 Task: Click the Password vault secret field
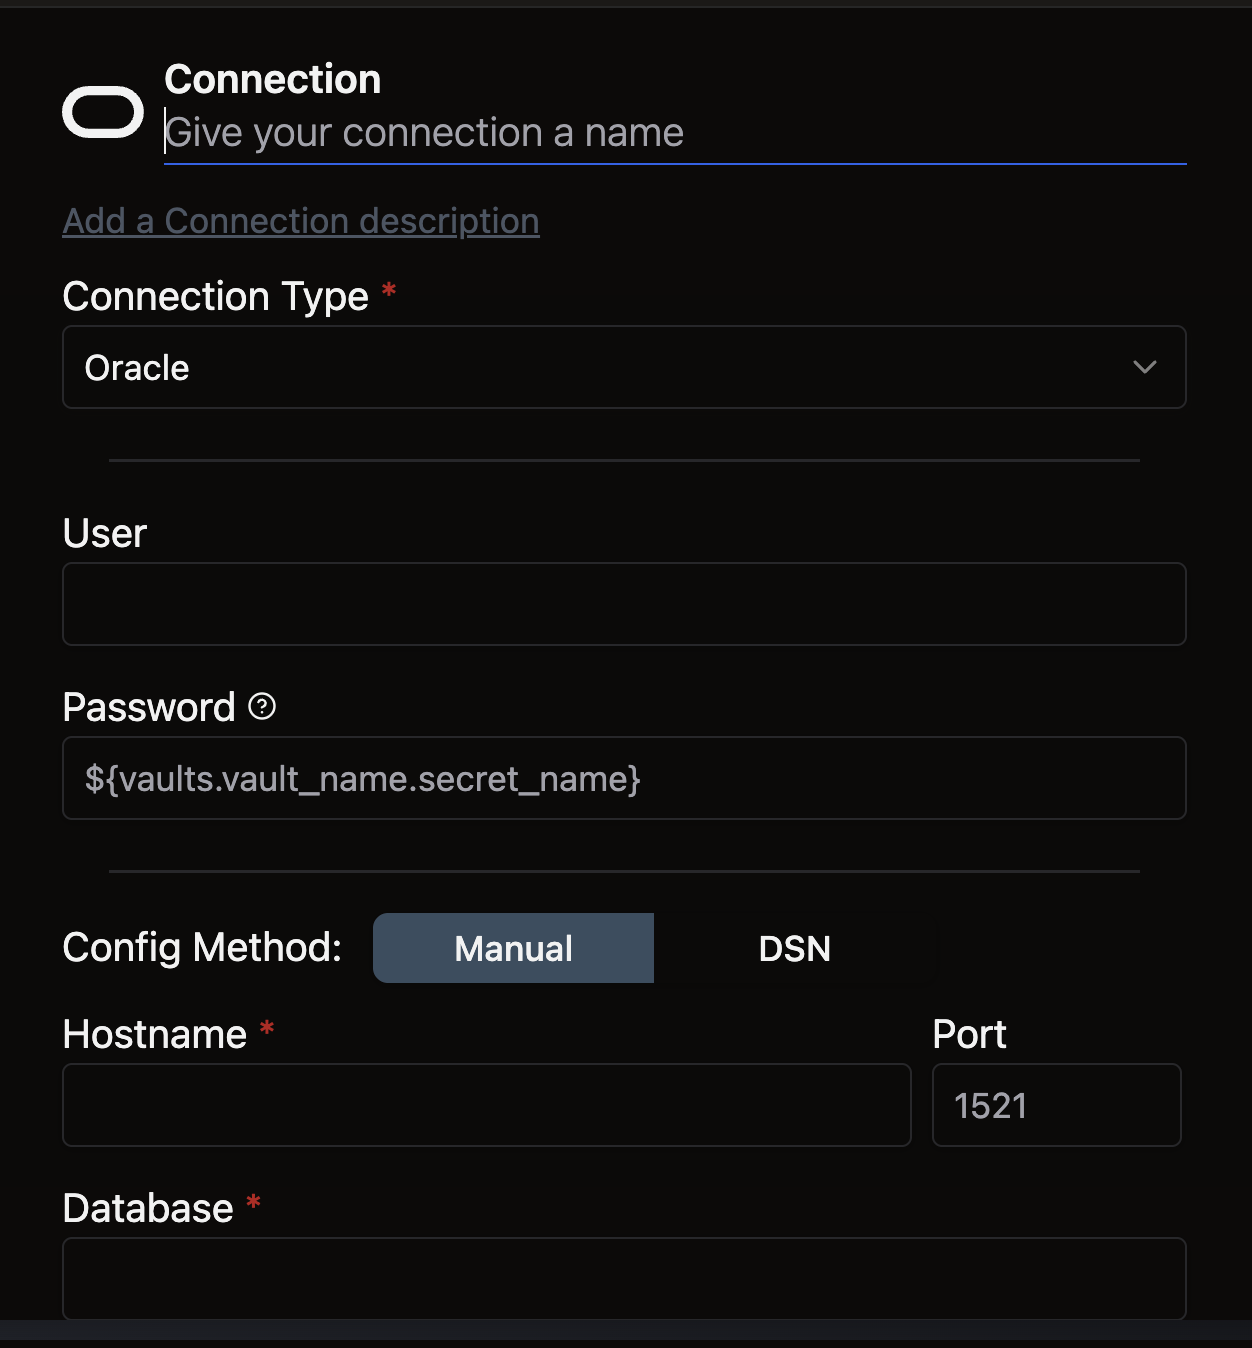pyautogui.click(x=623, y=778)
